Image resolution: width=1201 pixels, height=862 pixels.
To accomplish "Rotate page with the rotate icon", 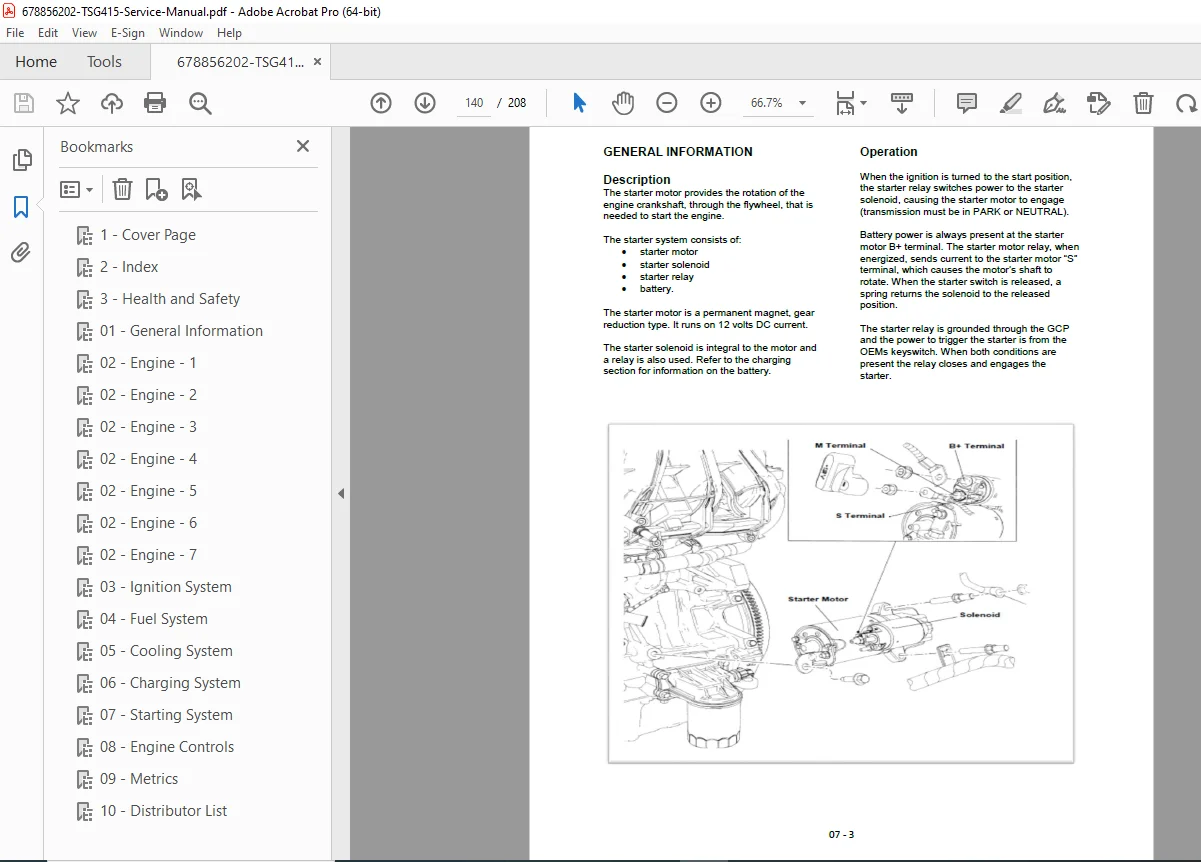I will [x=1186, y=103].
